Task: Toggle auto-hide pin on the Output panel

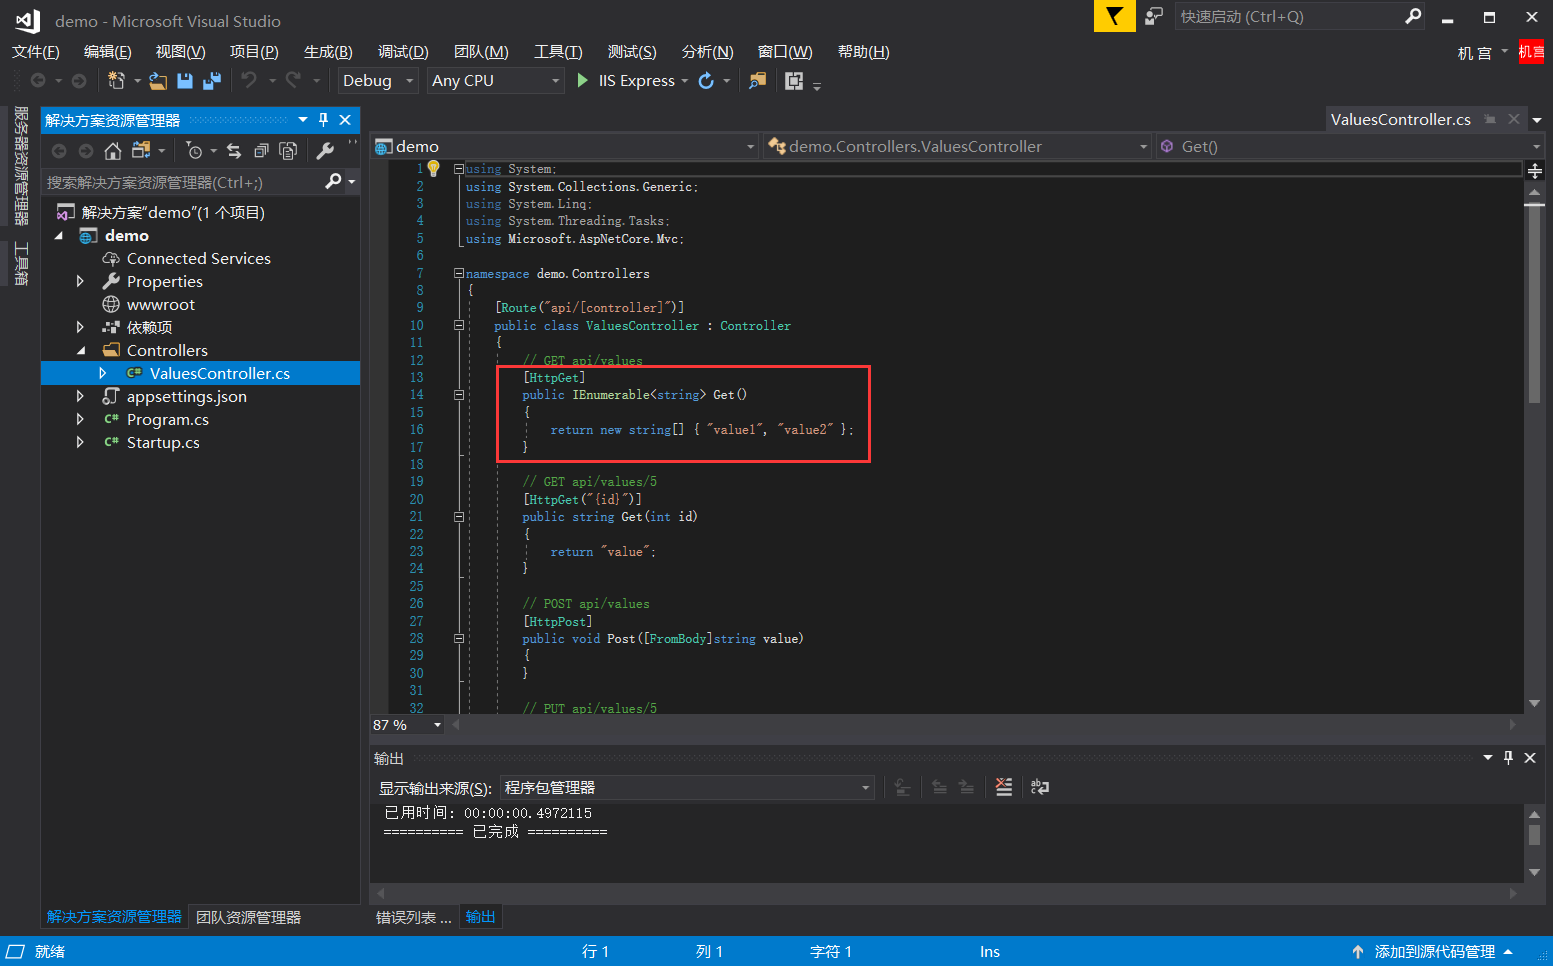Action: click(x=1508, y=758)
